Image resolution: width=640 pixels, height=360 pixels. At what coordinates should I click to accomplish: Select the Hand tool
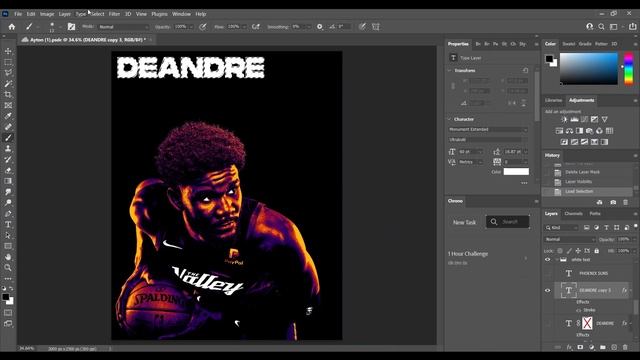8,257
